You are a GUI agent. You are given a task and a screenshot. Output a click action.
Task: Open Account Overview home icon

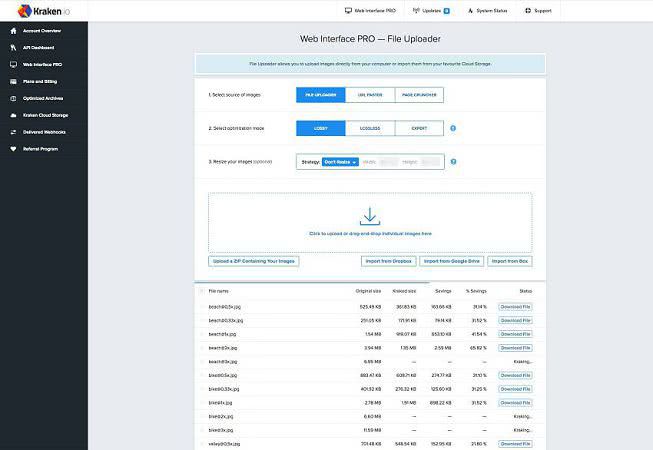13,30
